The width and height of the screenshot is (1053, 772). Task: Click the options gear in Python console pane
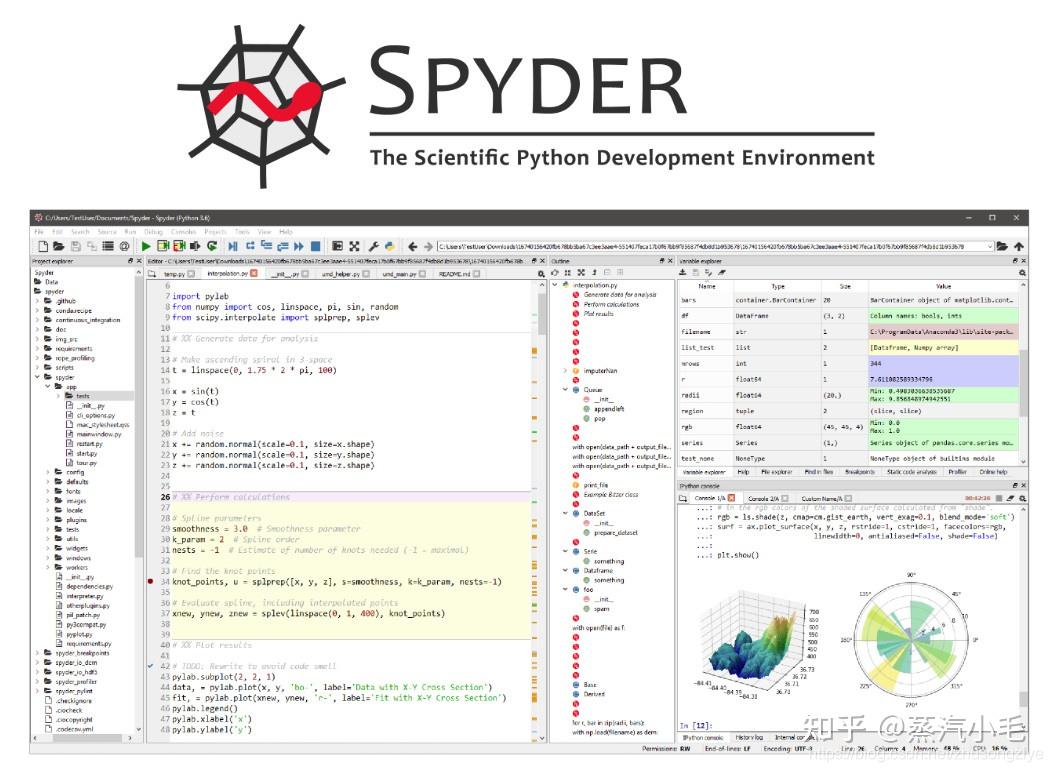(1023, 497)
